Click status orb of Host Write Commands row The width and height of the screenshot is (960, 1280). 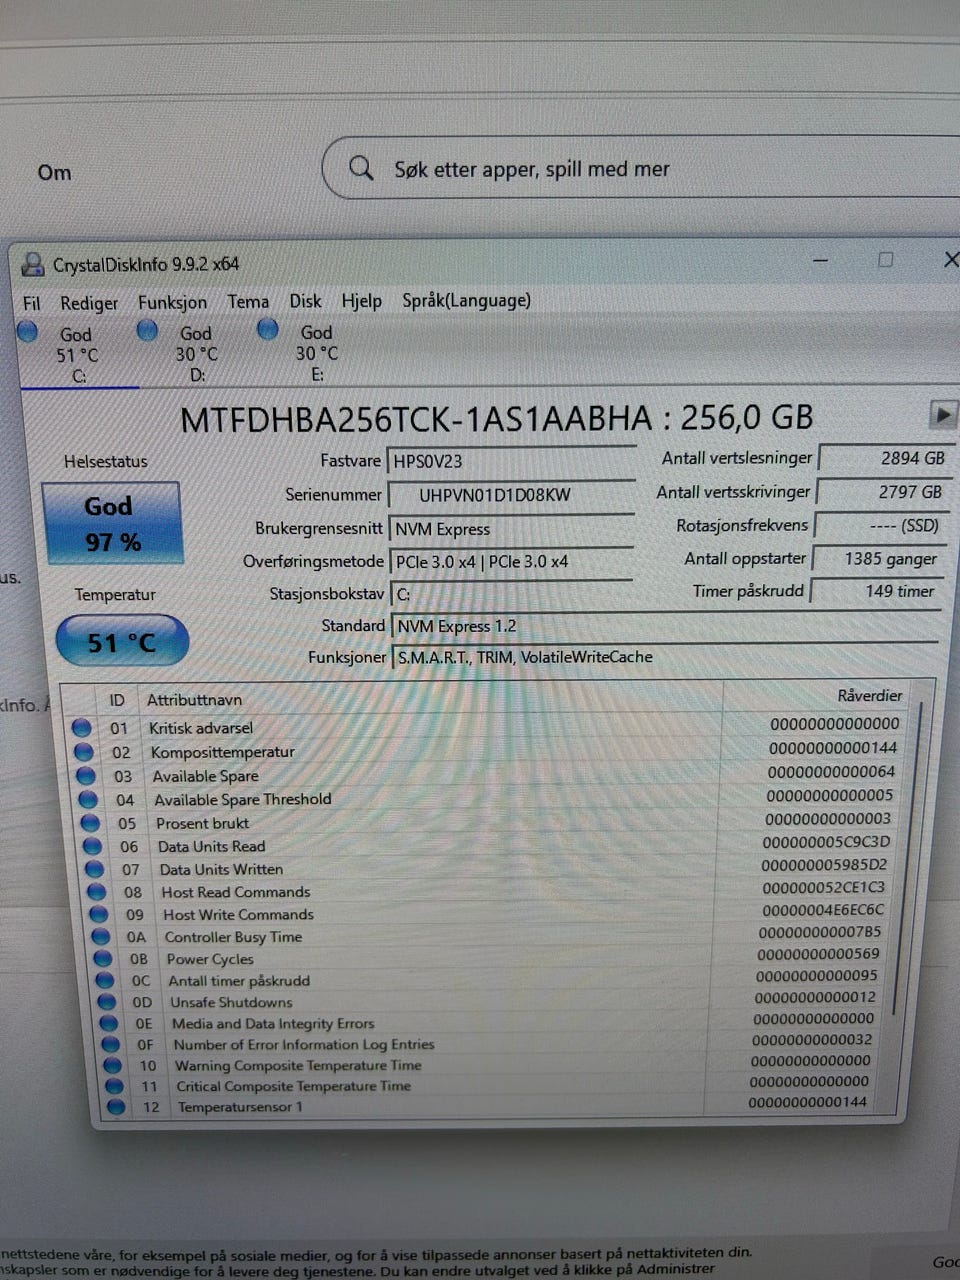[99, 915]
